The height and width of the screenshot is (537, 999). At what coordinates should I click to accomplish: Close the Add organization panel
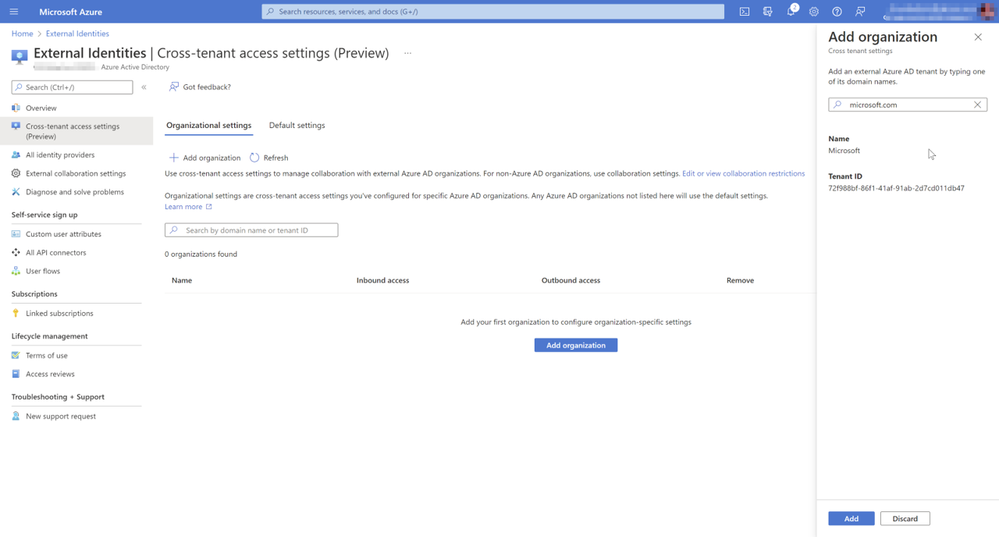(x=978, y=37)
